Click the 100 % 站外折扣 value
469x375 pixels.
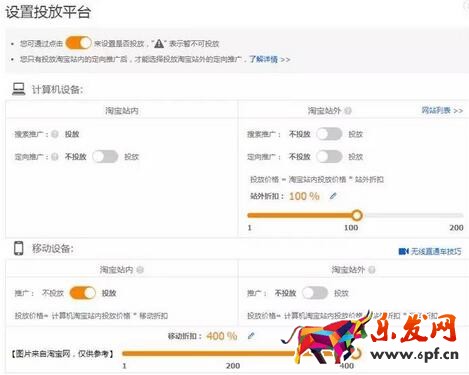point(304,196)
